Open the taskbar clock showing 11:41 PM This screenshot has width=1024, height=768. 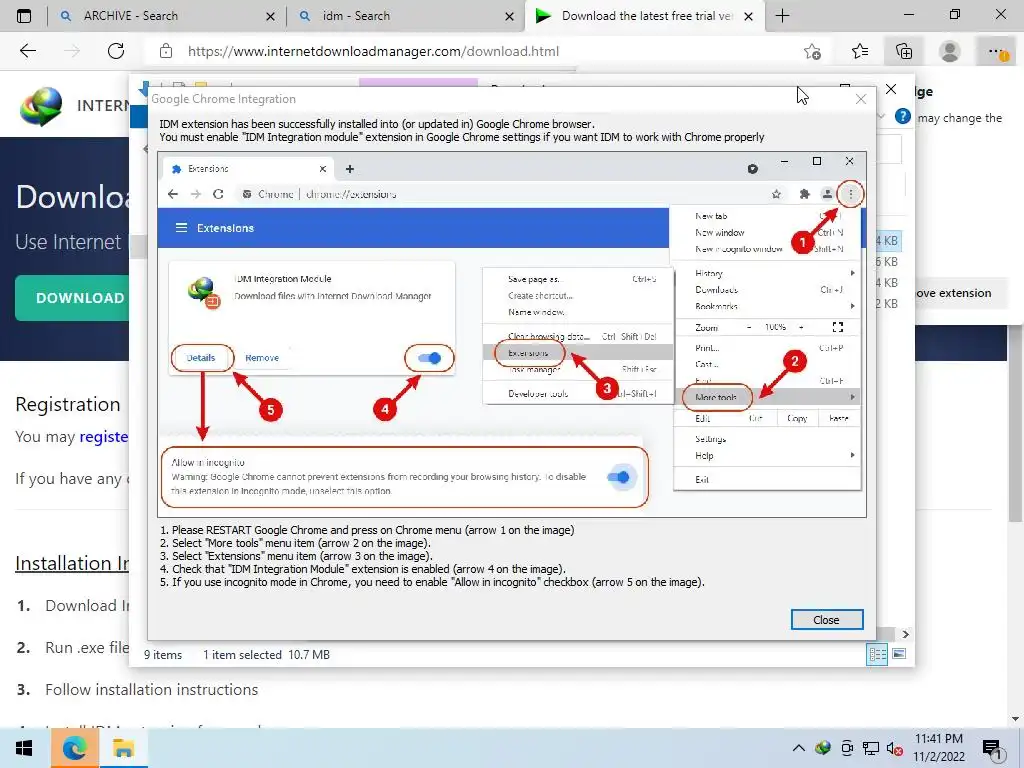pyautogui.click(x=938, y=748)
